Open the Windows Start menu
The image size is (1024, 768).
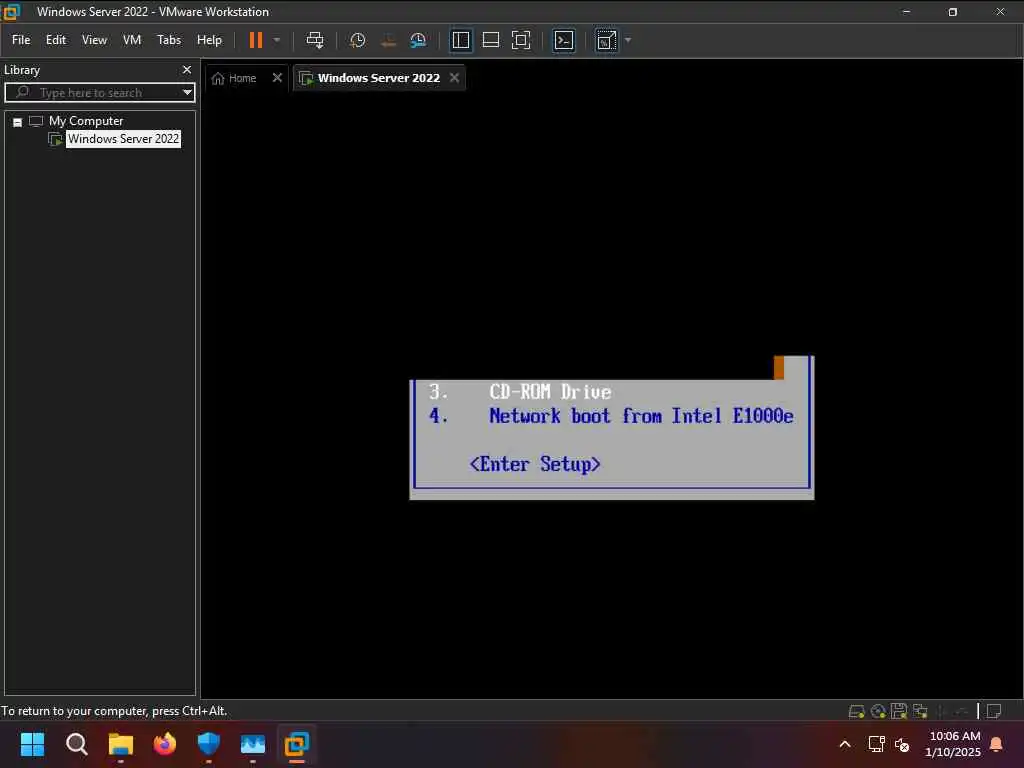(32, 744)
